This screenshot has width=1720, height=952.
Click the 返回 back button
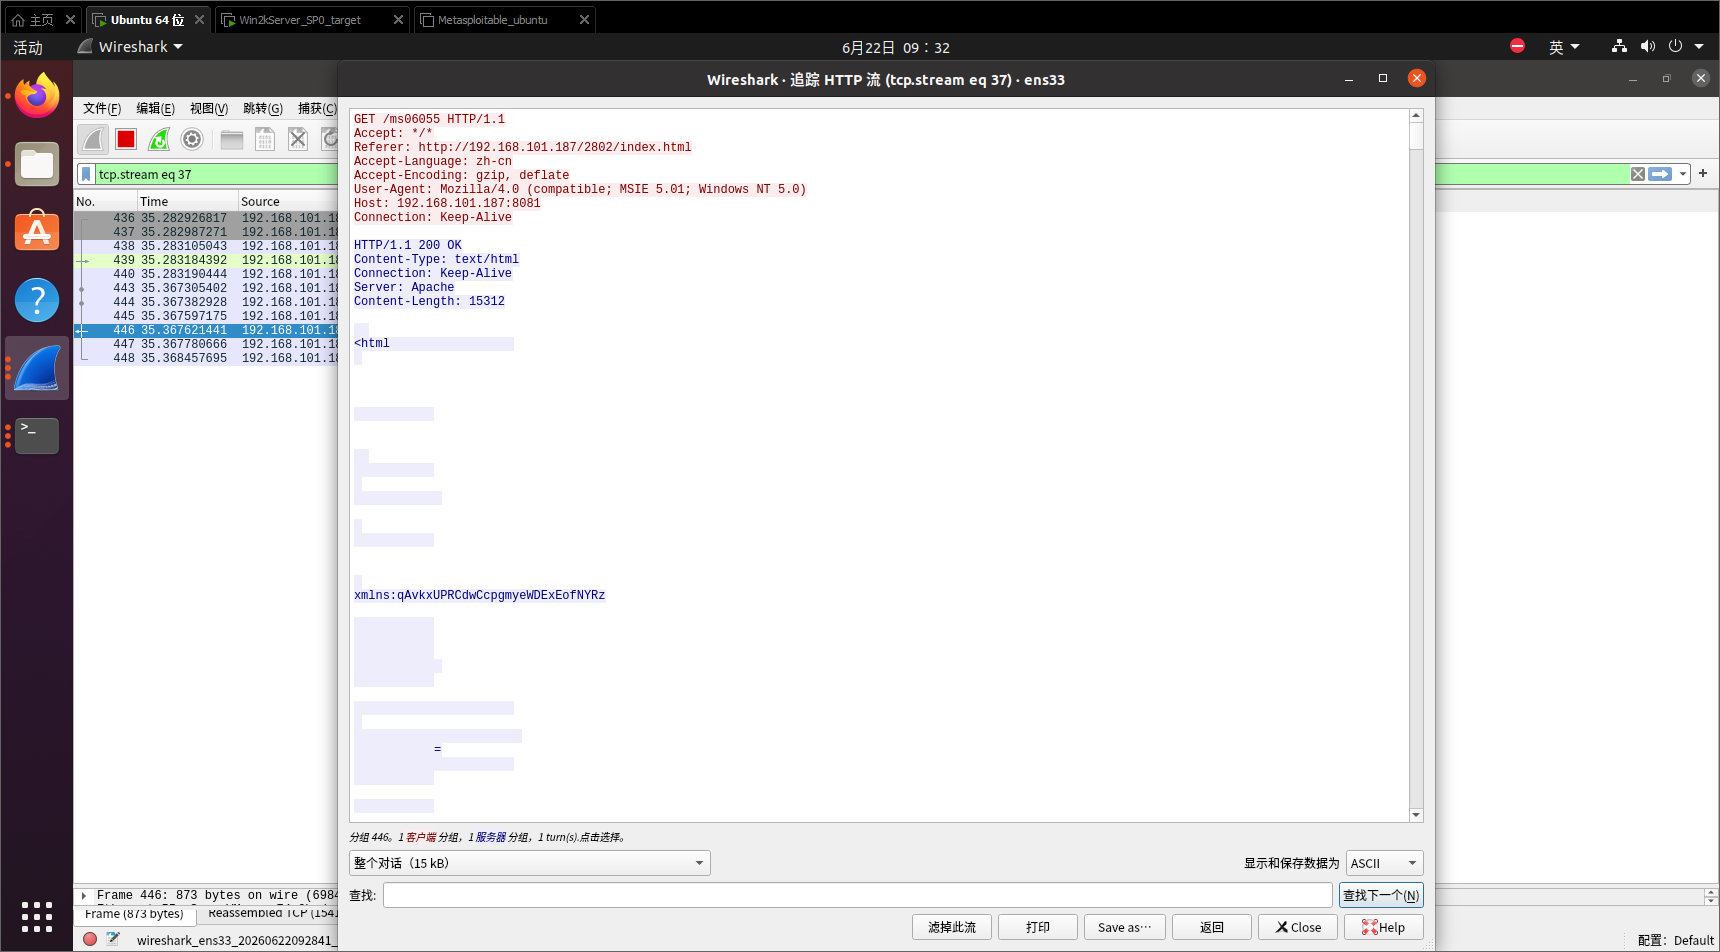[1212, 927]
